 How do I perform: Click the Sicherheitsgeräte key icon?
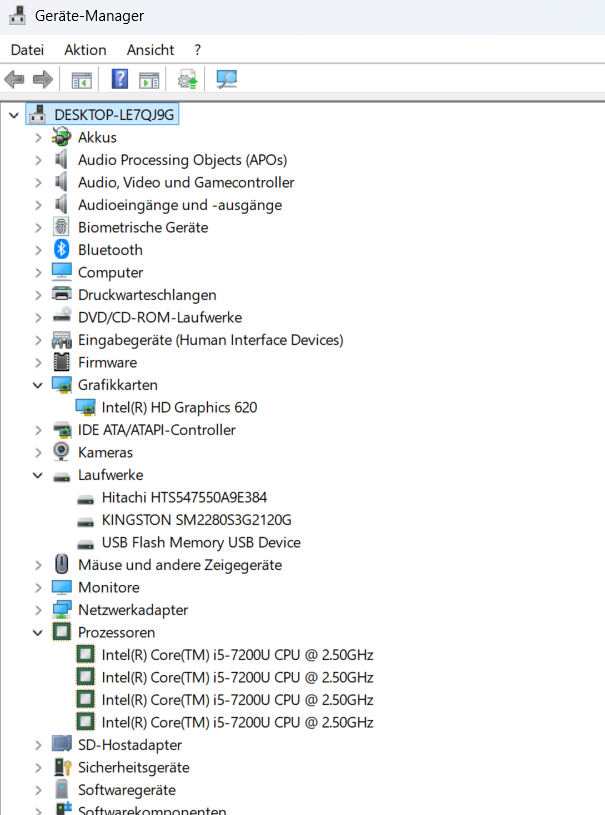62,767
